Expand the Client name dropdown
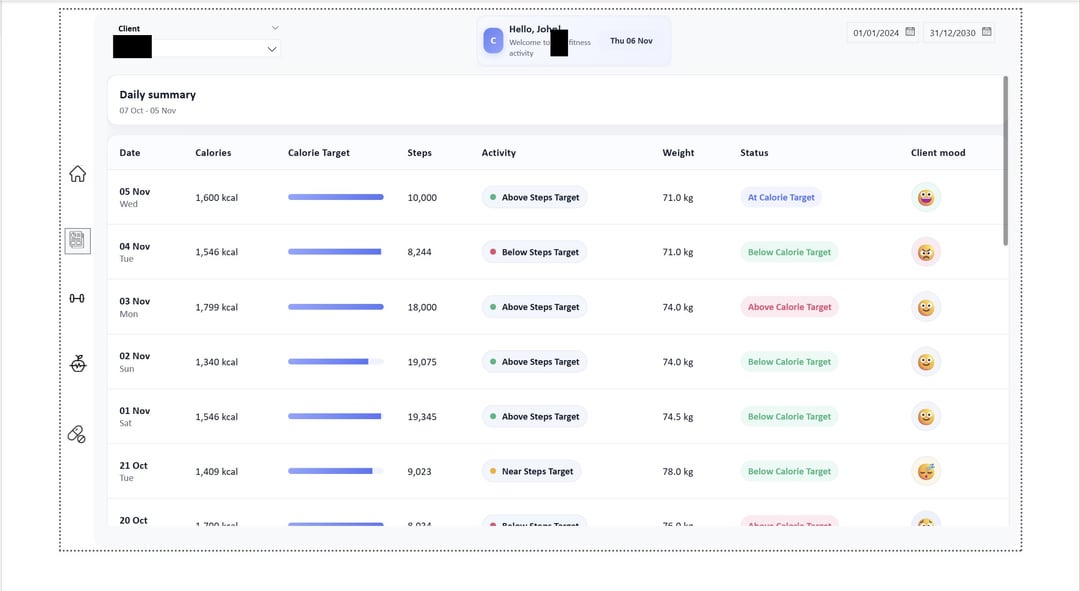1080x591 pixels. [271, 49]
